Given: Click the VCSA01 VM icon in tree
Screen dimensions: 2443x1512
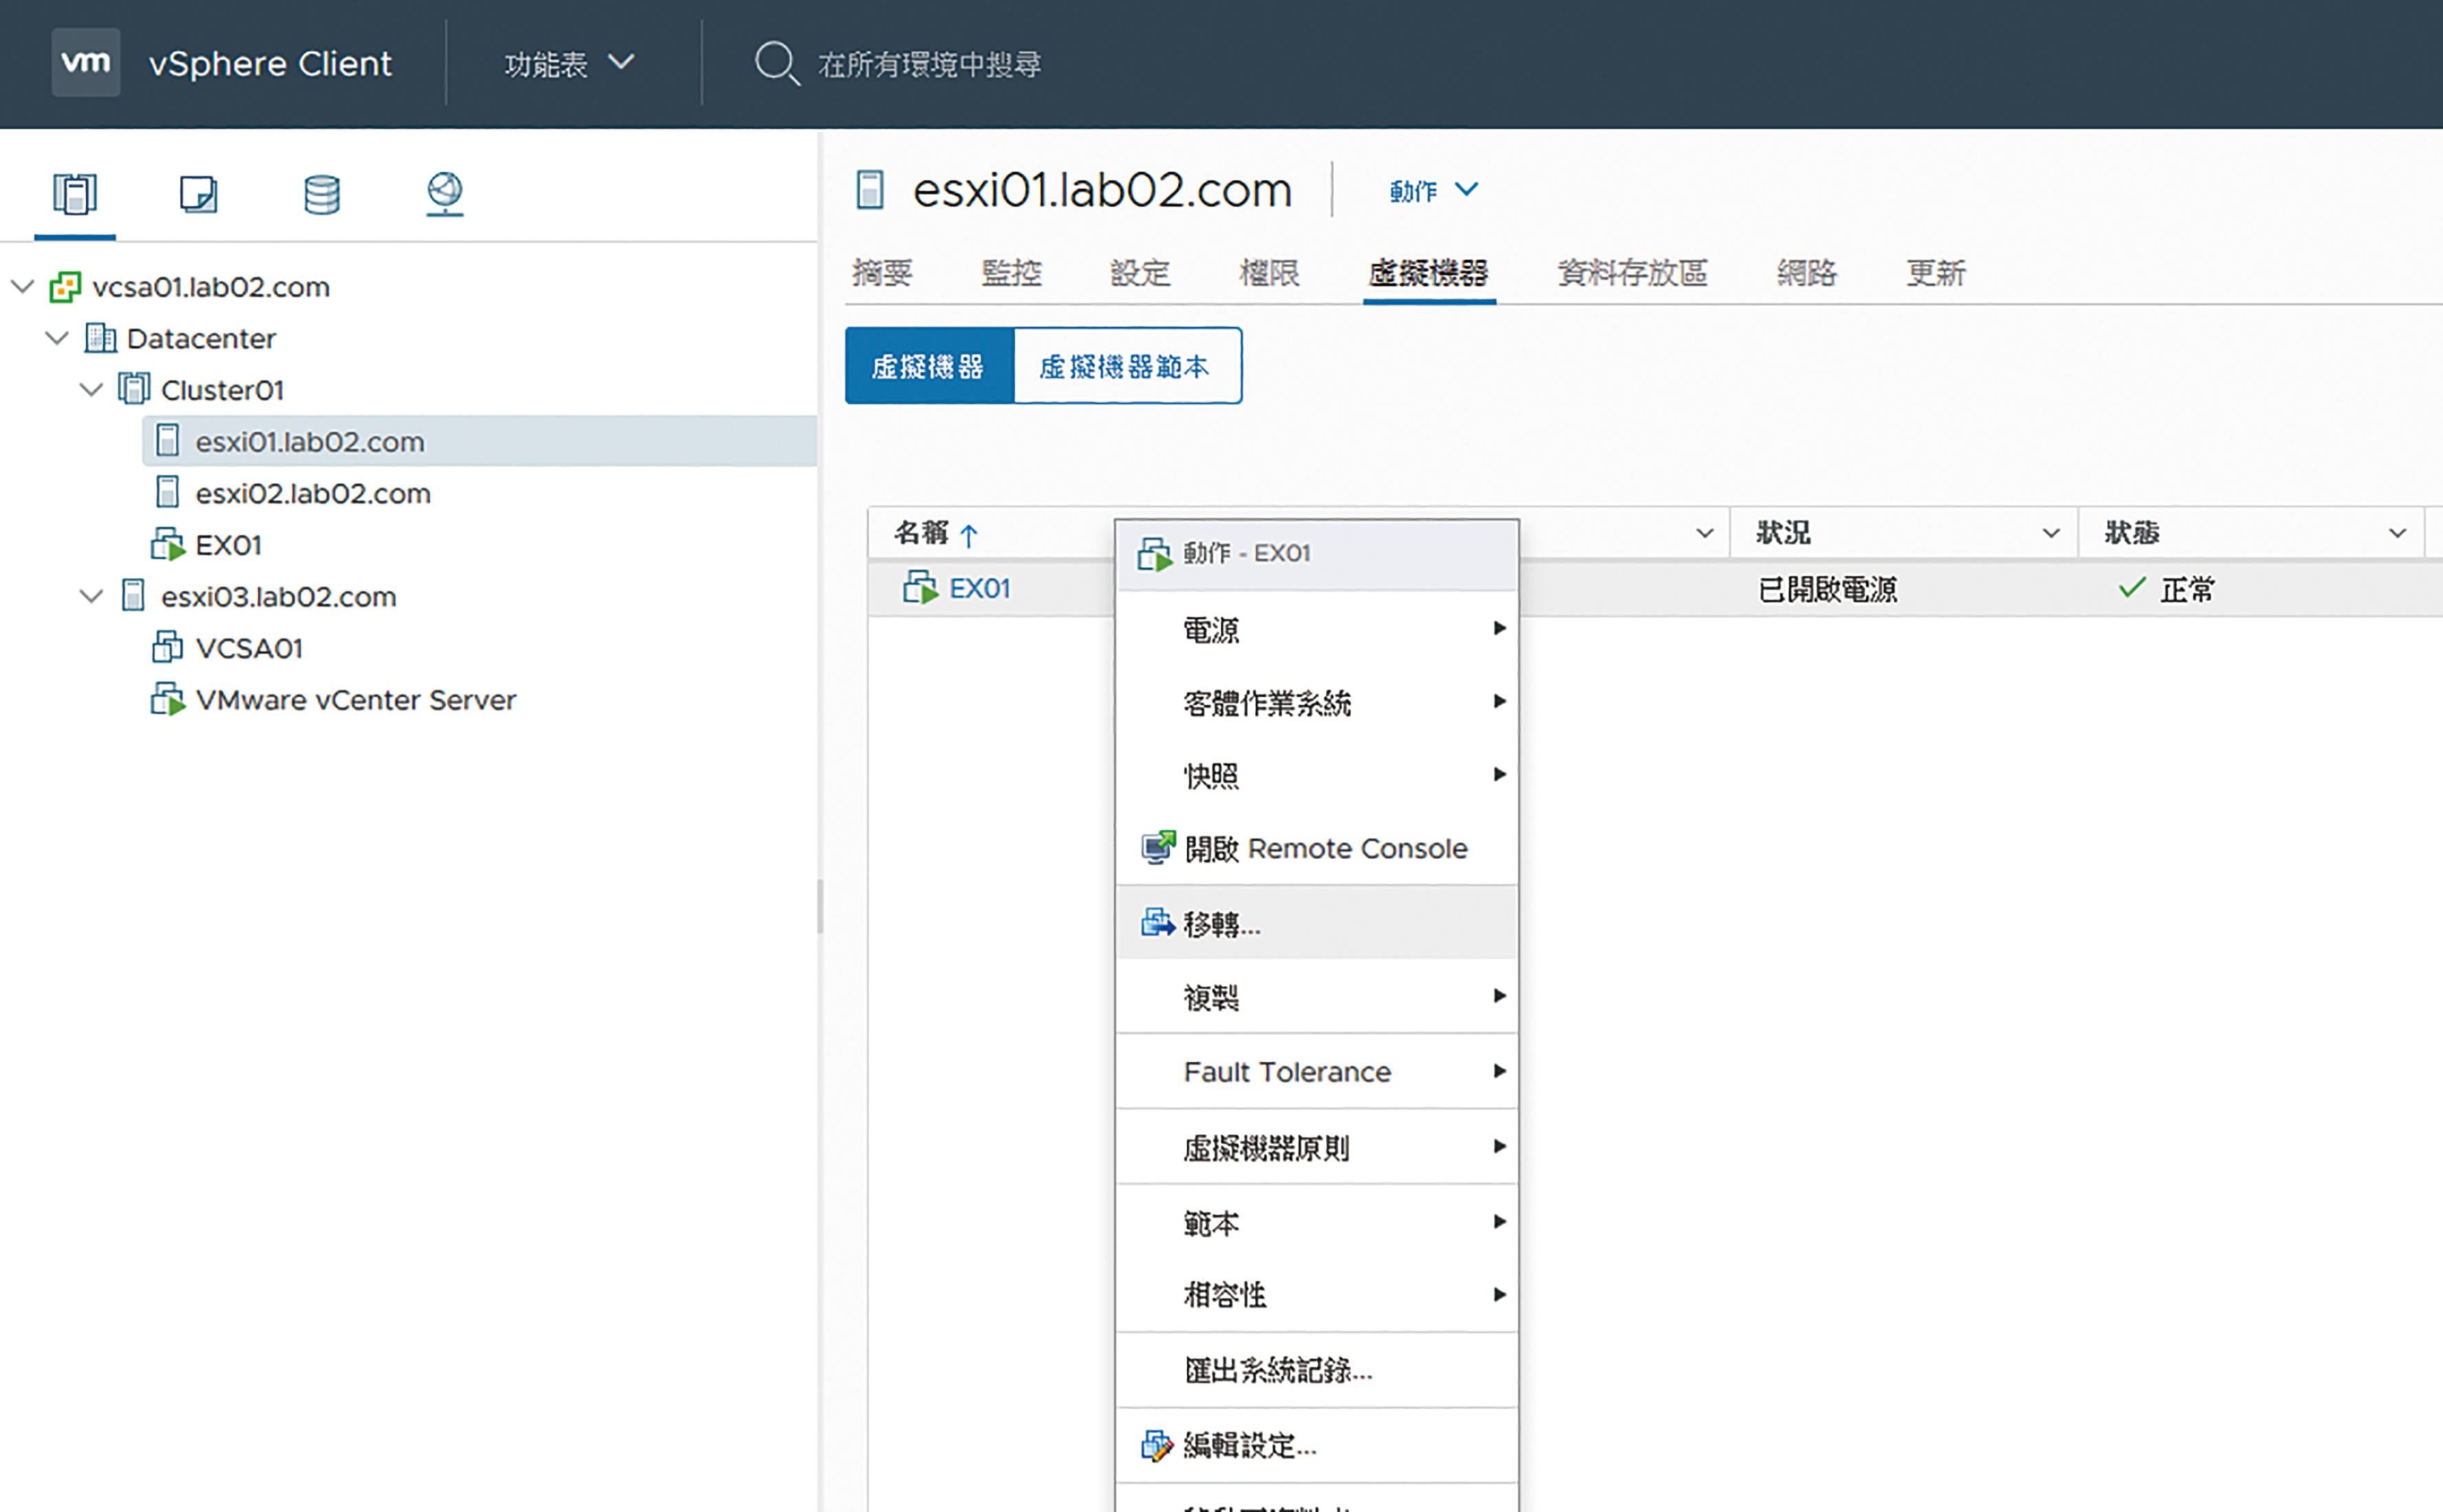Looking at the screenshot, I should click(167, 647).
